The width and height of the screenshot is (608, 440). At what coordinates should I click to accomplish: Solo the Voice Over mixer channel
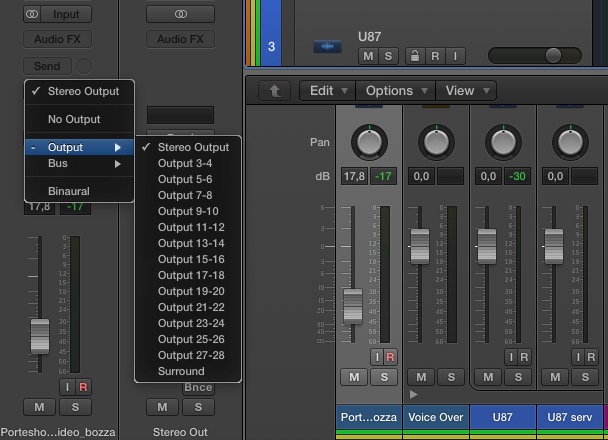[x=451, y=377]
